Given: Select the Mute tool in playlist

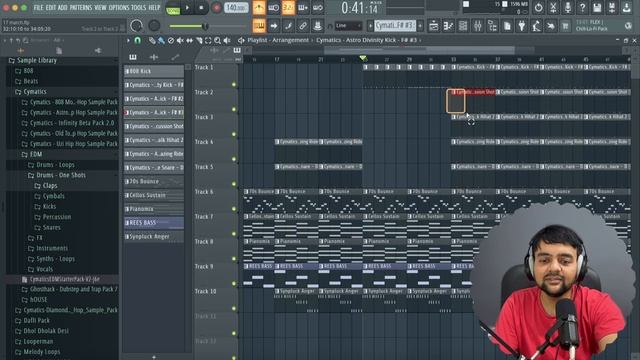Looking at the screenshot, I should 180,40.
